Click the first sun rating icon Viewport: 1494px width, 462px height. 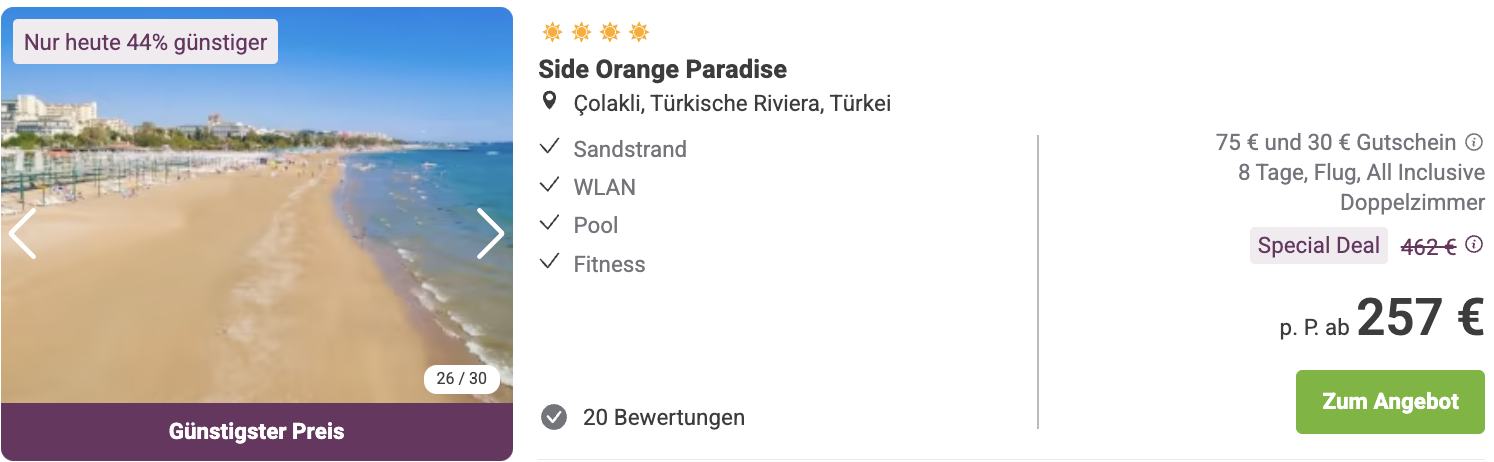pos(552,33)
